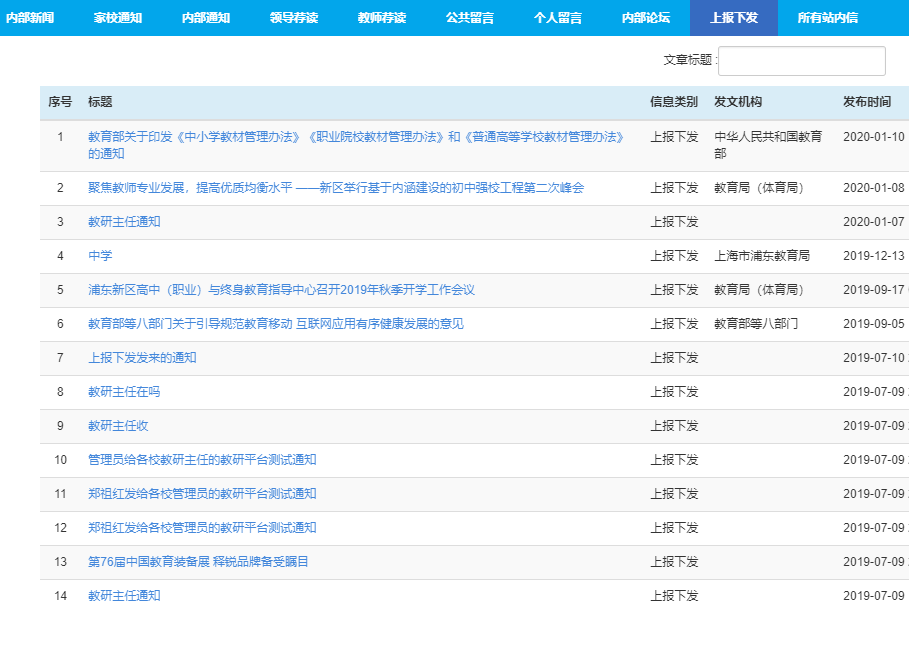The image size is (909, 658).
Task: 选择上报下发标签
Action: tap(736, 17)
